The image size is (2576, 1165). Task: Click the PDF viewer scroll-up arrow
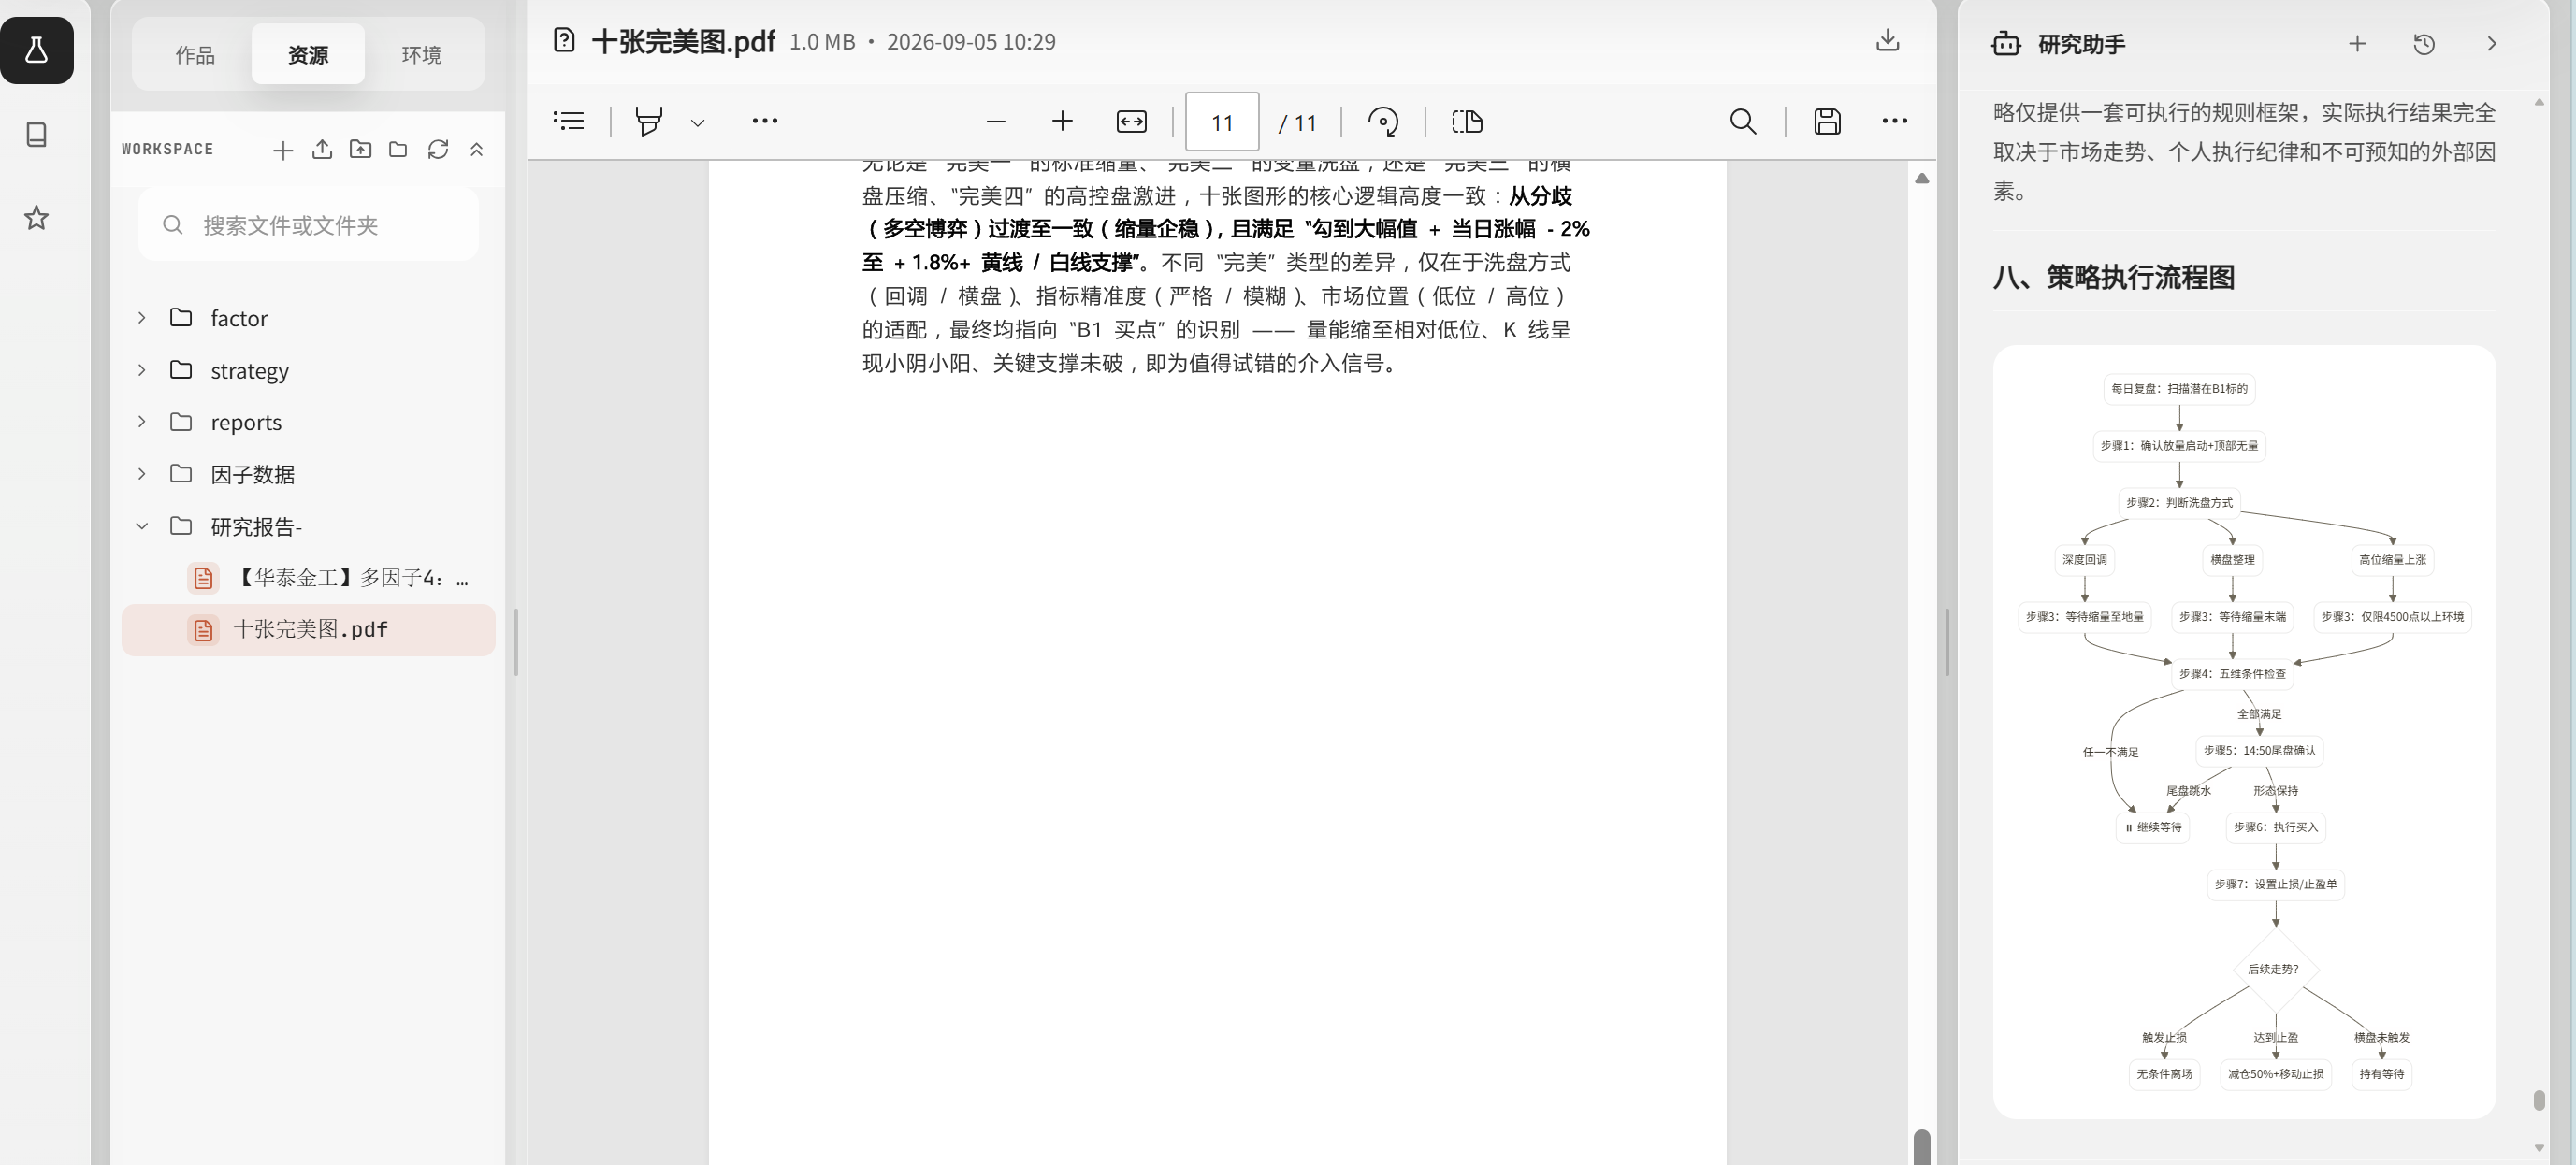1922,178
